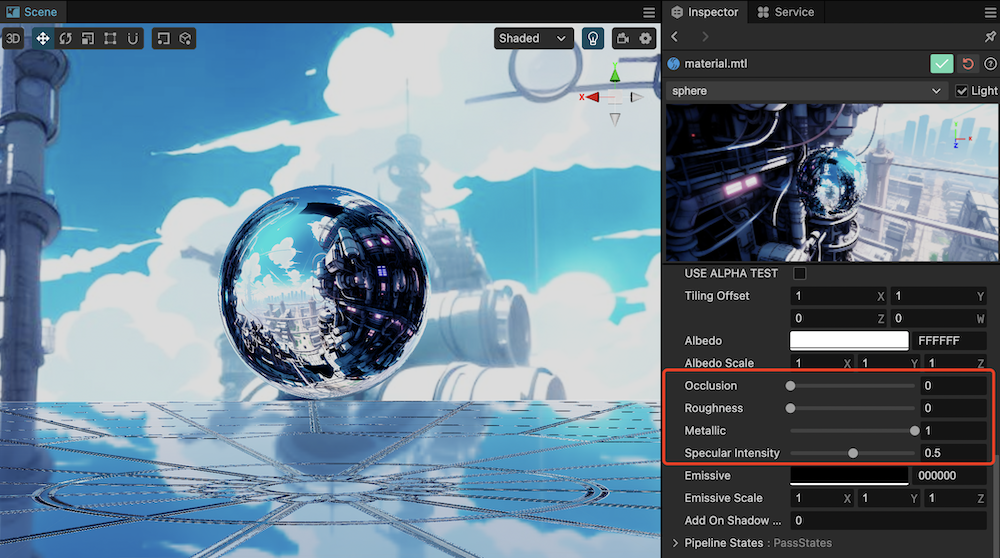This screenshot has width=1000, height=558.
Task: Open the Shaded render mode dropdown
Action: pyautogui.click(x=533, y=38)
